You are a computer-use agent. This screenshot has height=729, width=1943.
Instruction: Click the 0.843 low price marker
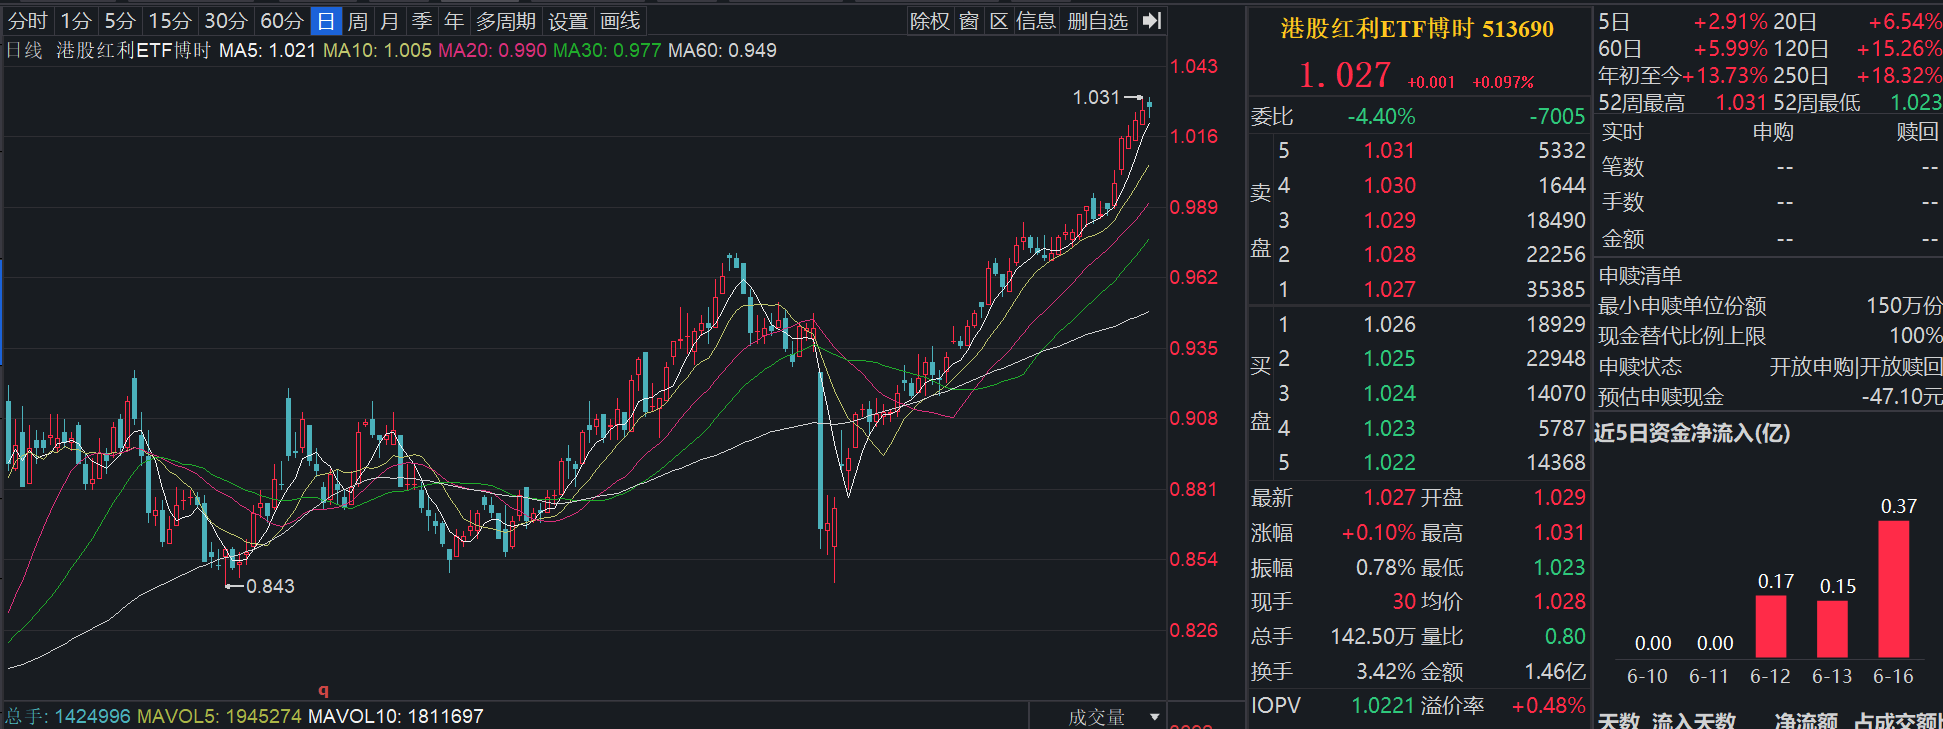[271, 586]
